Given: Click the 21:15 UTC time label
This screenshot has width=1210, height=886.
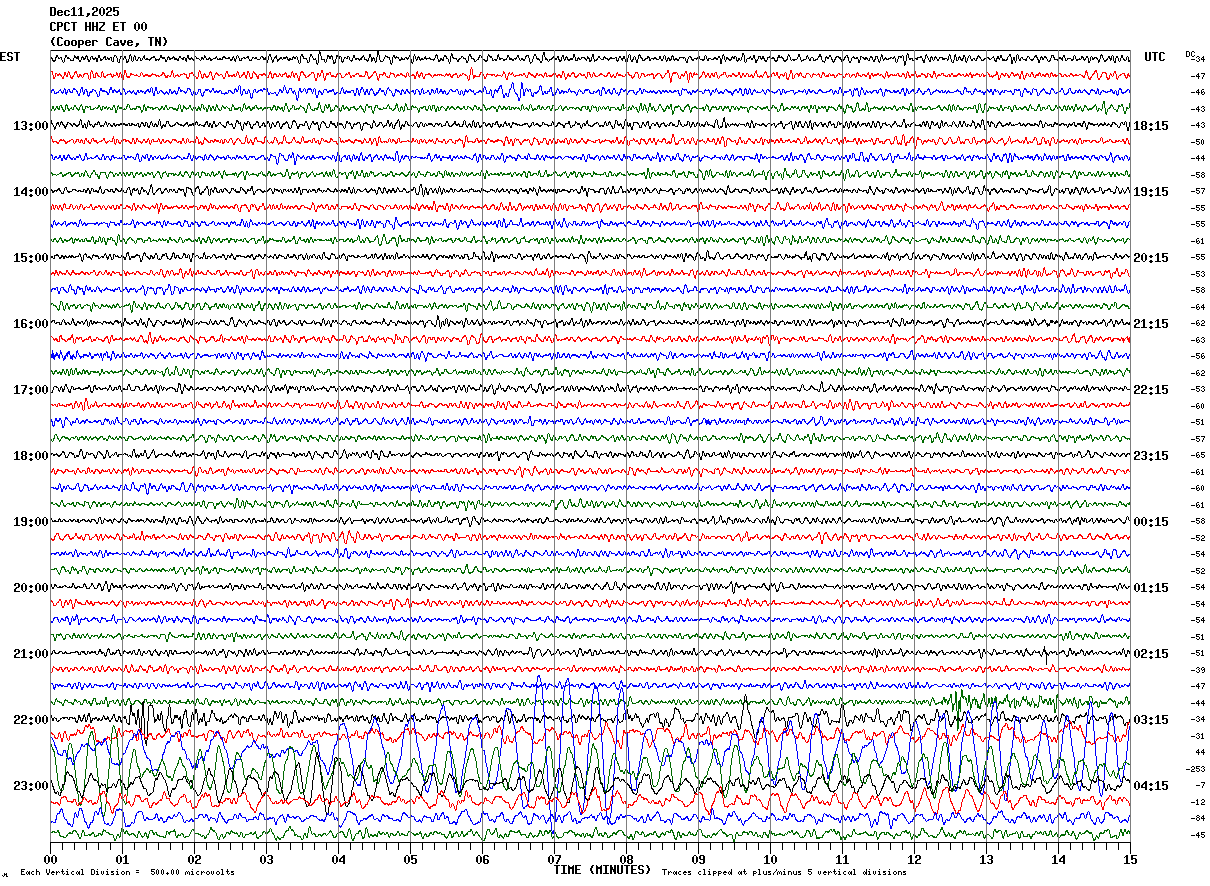Looking at the screenshot, I should click(x=1151, y=324).
